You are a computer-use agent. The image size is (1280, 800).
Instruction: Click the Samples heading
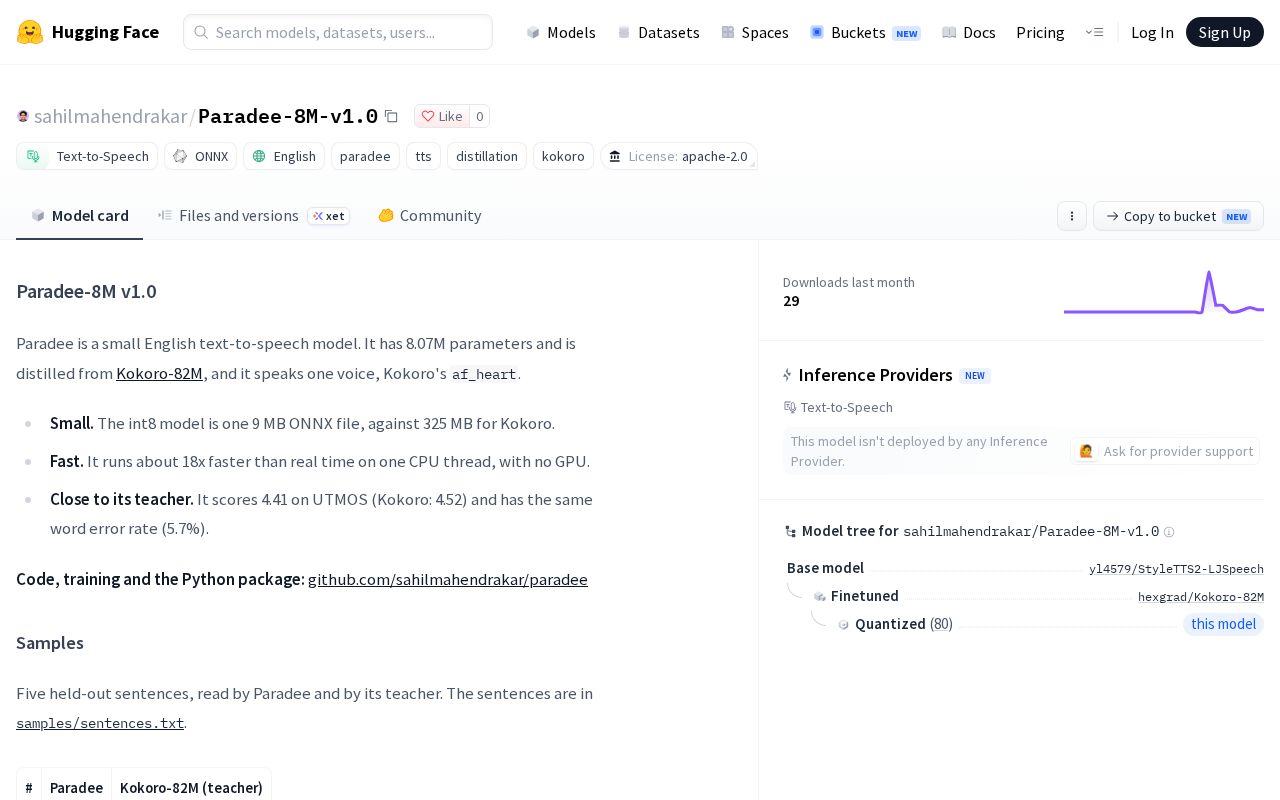[50, 643]
